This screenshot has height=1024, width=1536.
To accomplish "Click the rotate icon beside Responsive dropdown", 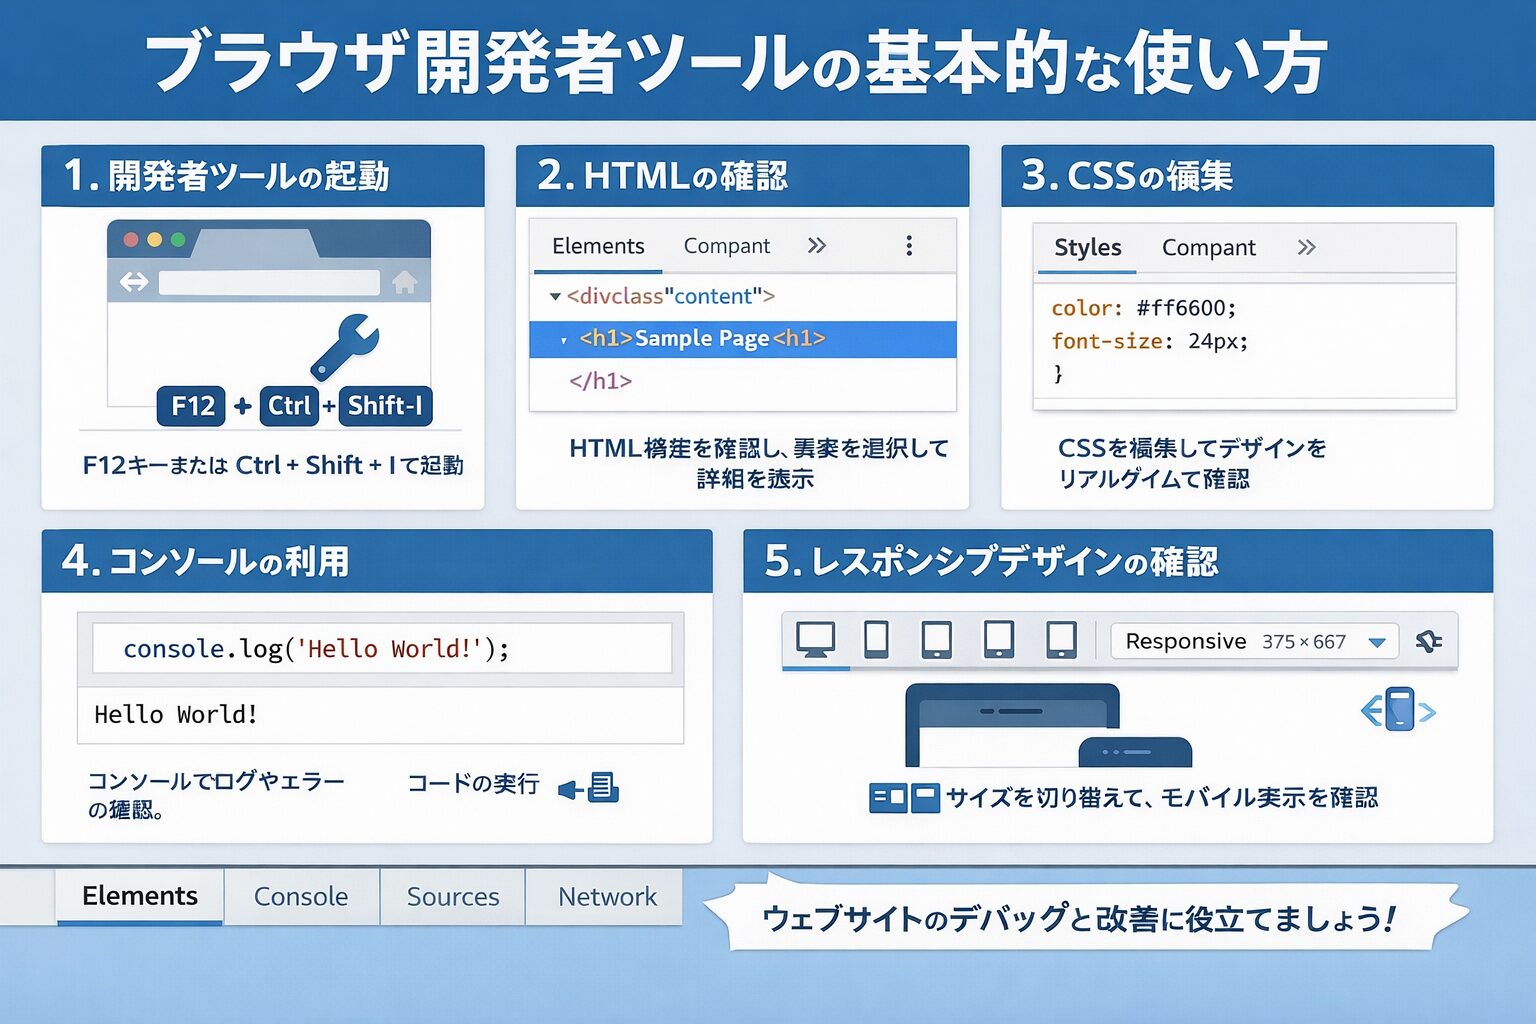I will [1429, 641].
